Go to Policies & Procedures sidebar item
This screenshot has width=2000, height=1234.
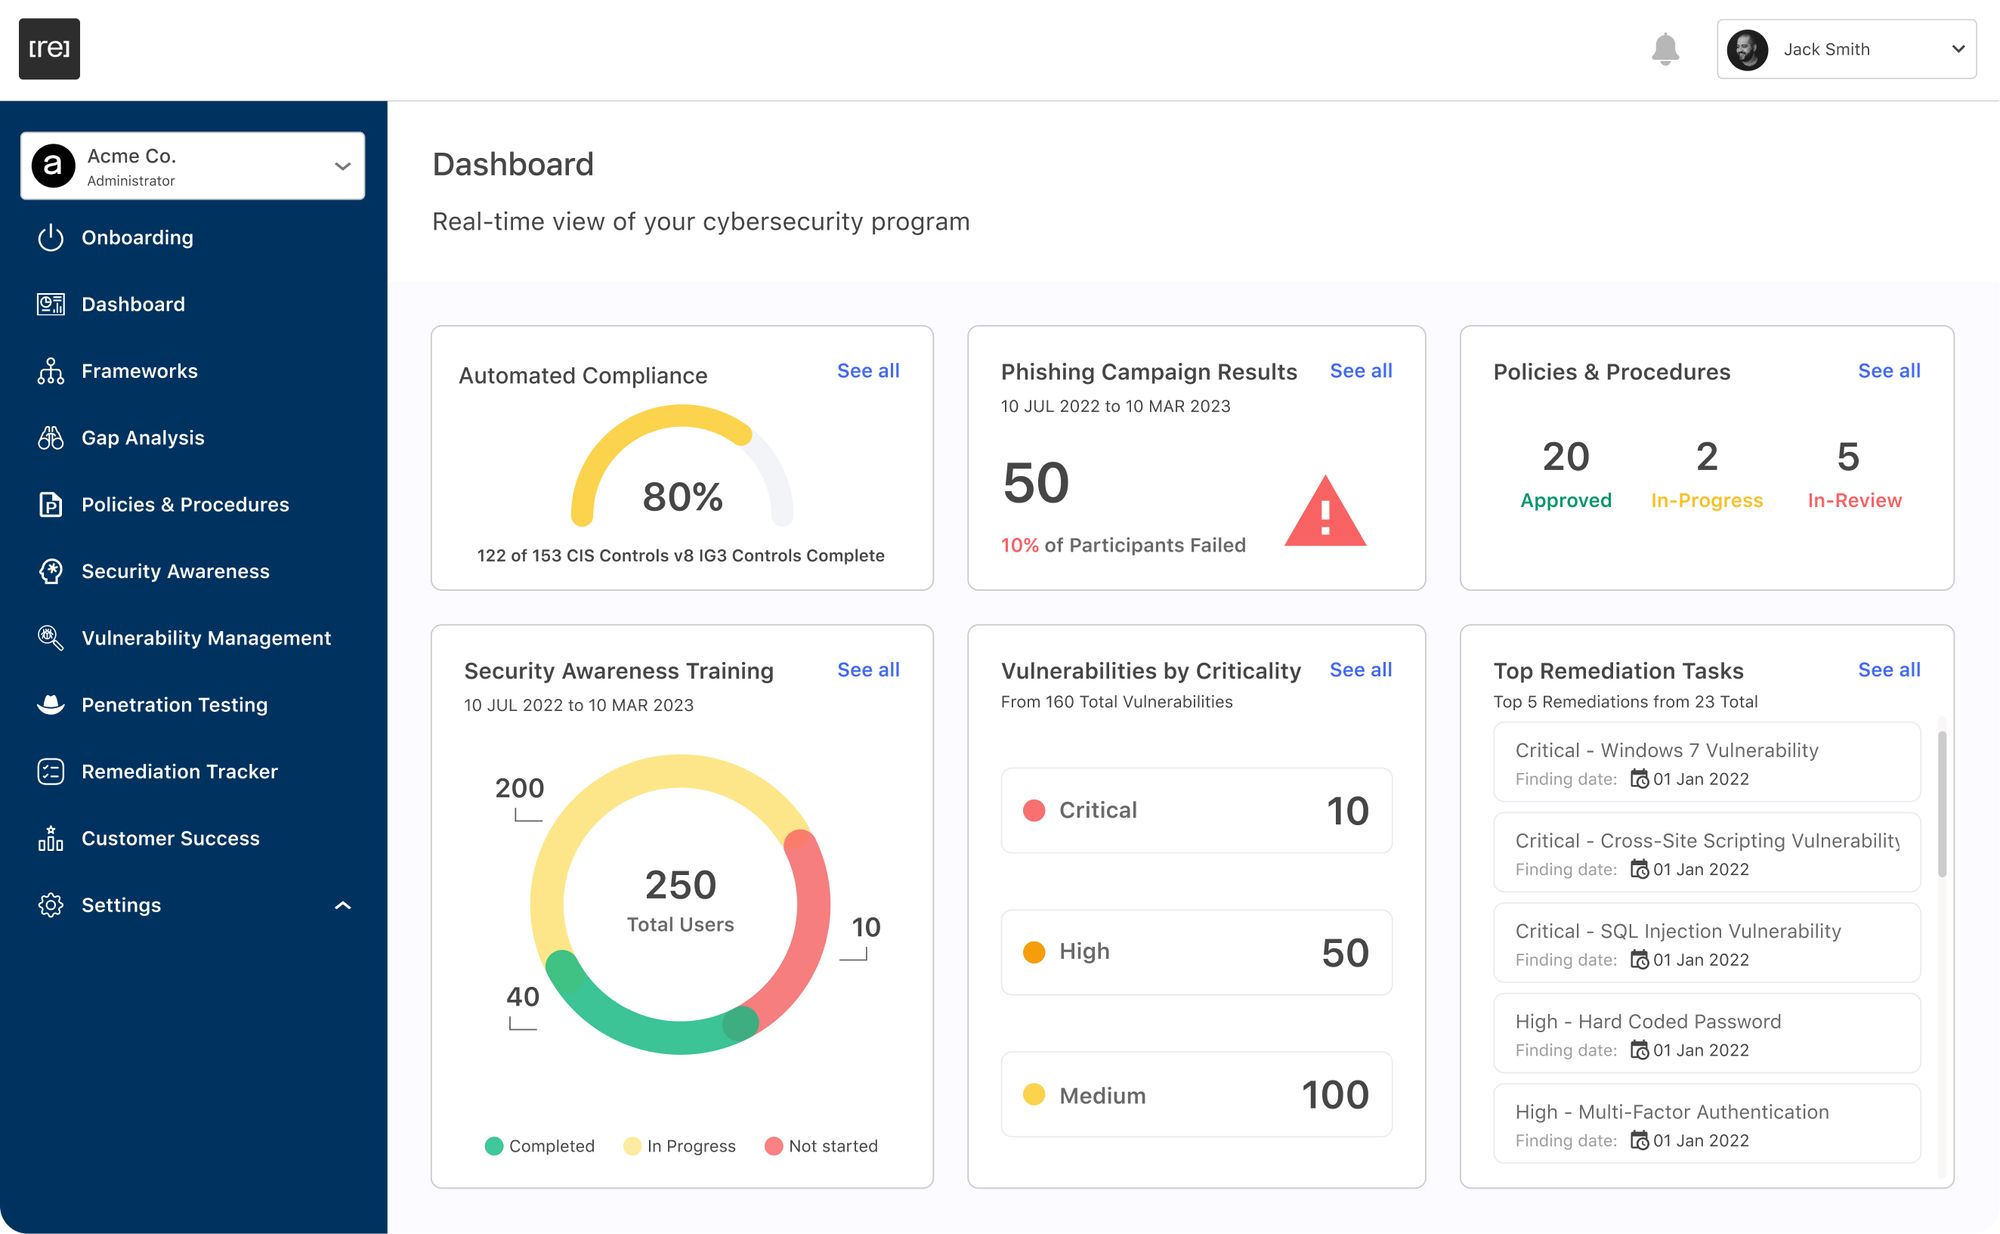[x=185, y=505]
